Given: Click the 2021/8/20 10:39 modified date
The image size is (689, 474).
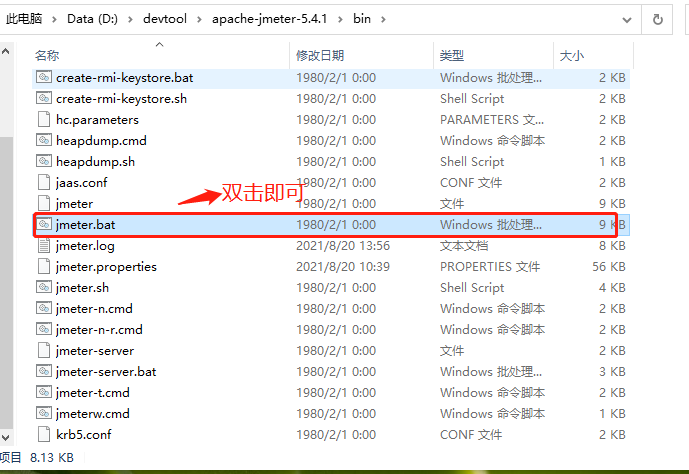Looking at the screenshot, I should pyautogui.click(x=343, y=267).
